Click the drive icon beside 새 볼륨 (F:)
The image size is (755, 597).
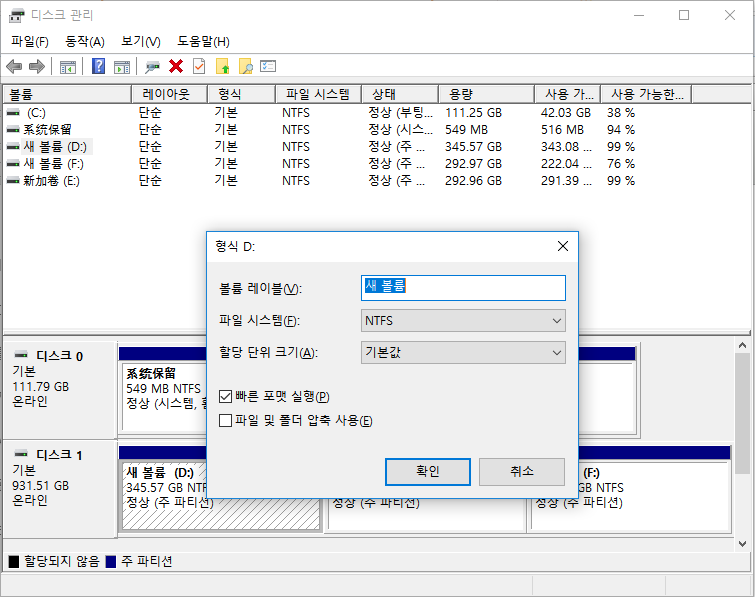point(13,164)
